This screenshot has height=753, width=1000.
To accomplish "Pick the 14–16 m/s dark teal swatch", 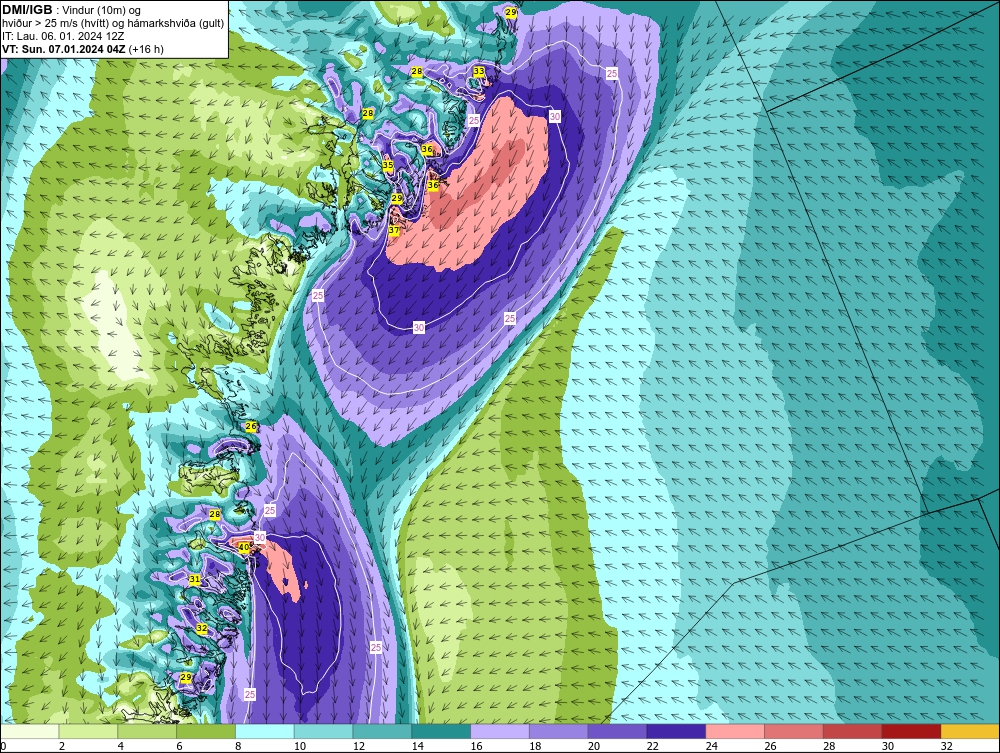I will (441, 731).
